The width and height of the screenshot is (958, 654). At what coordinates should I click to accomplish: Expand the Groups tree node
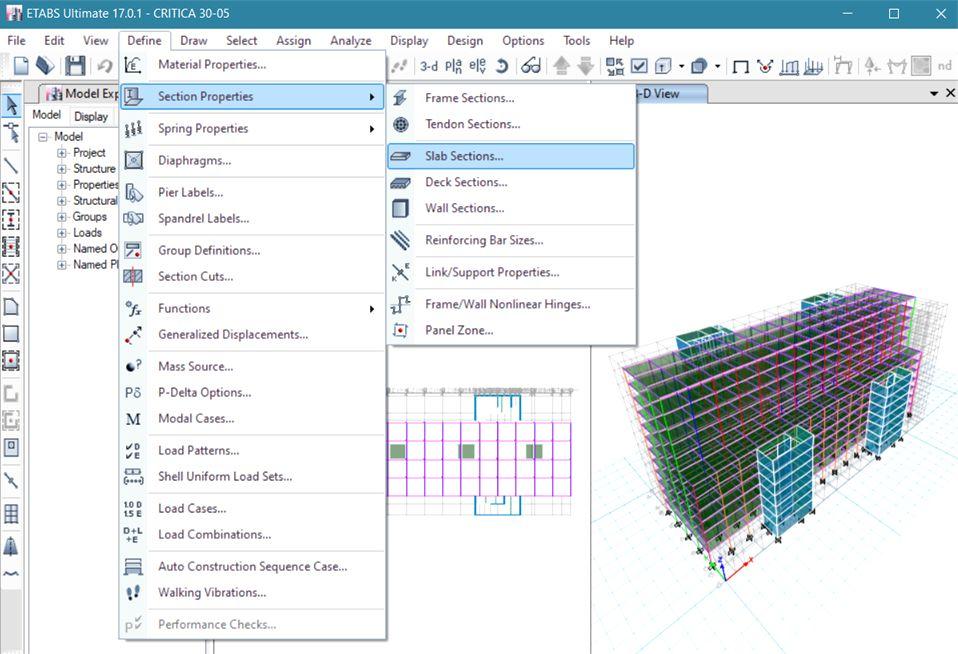(x=62, y=217)
